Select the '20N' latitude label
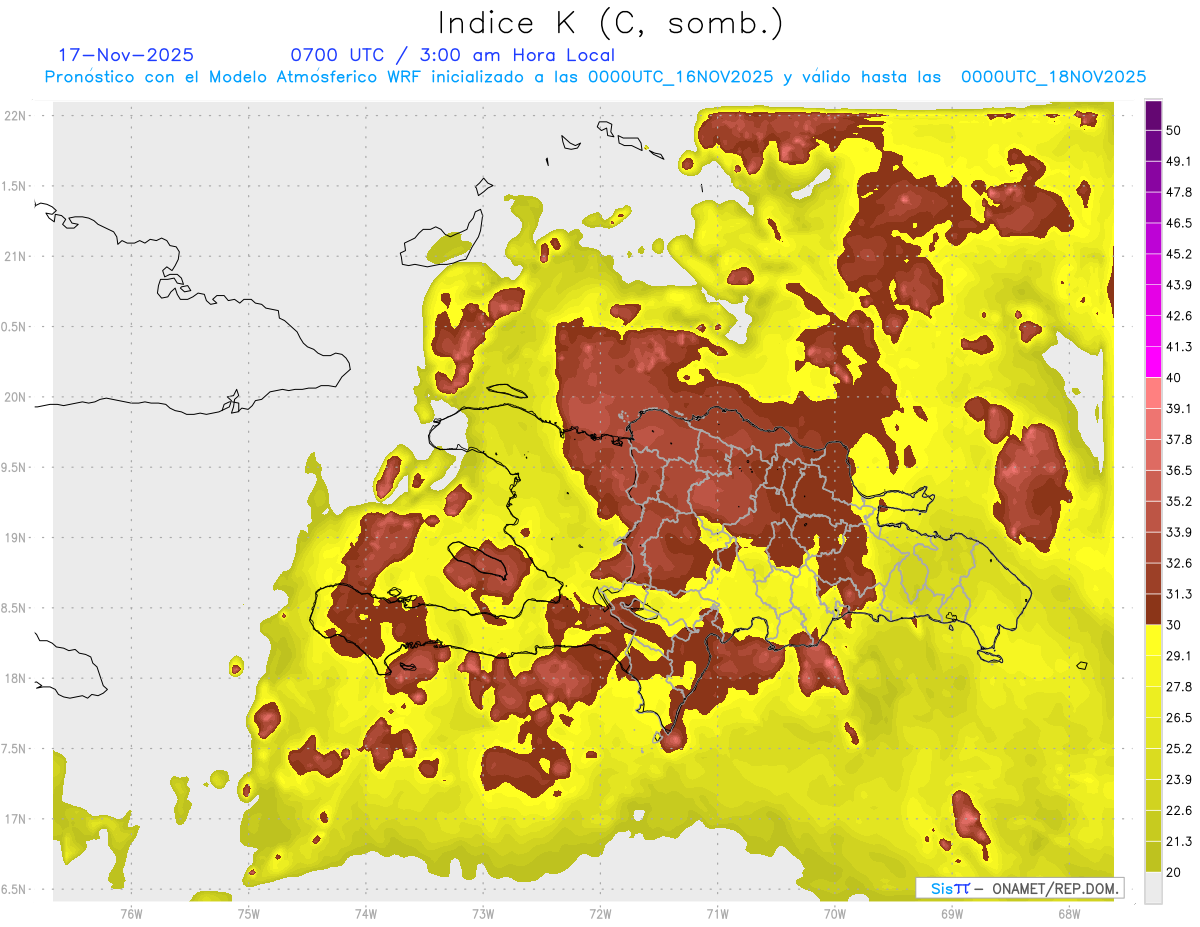The width and height of the screenshot is (1200, 927). 14,397
